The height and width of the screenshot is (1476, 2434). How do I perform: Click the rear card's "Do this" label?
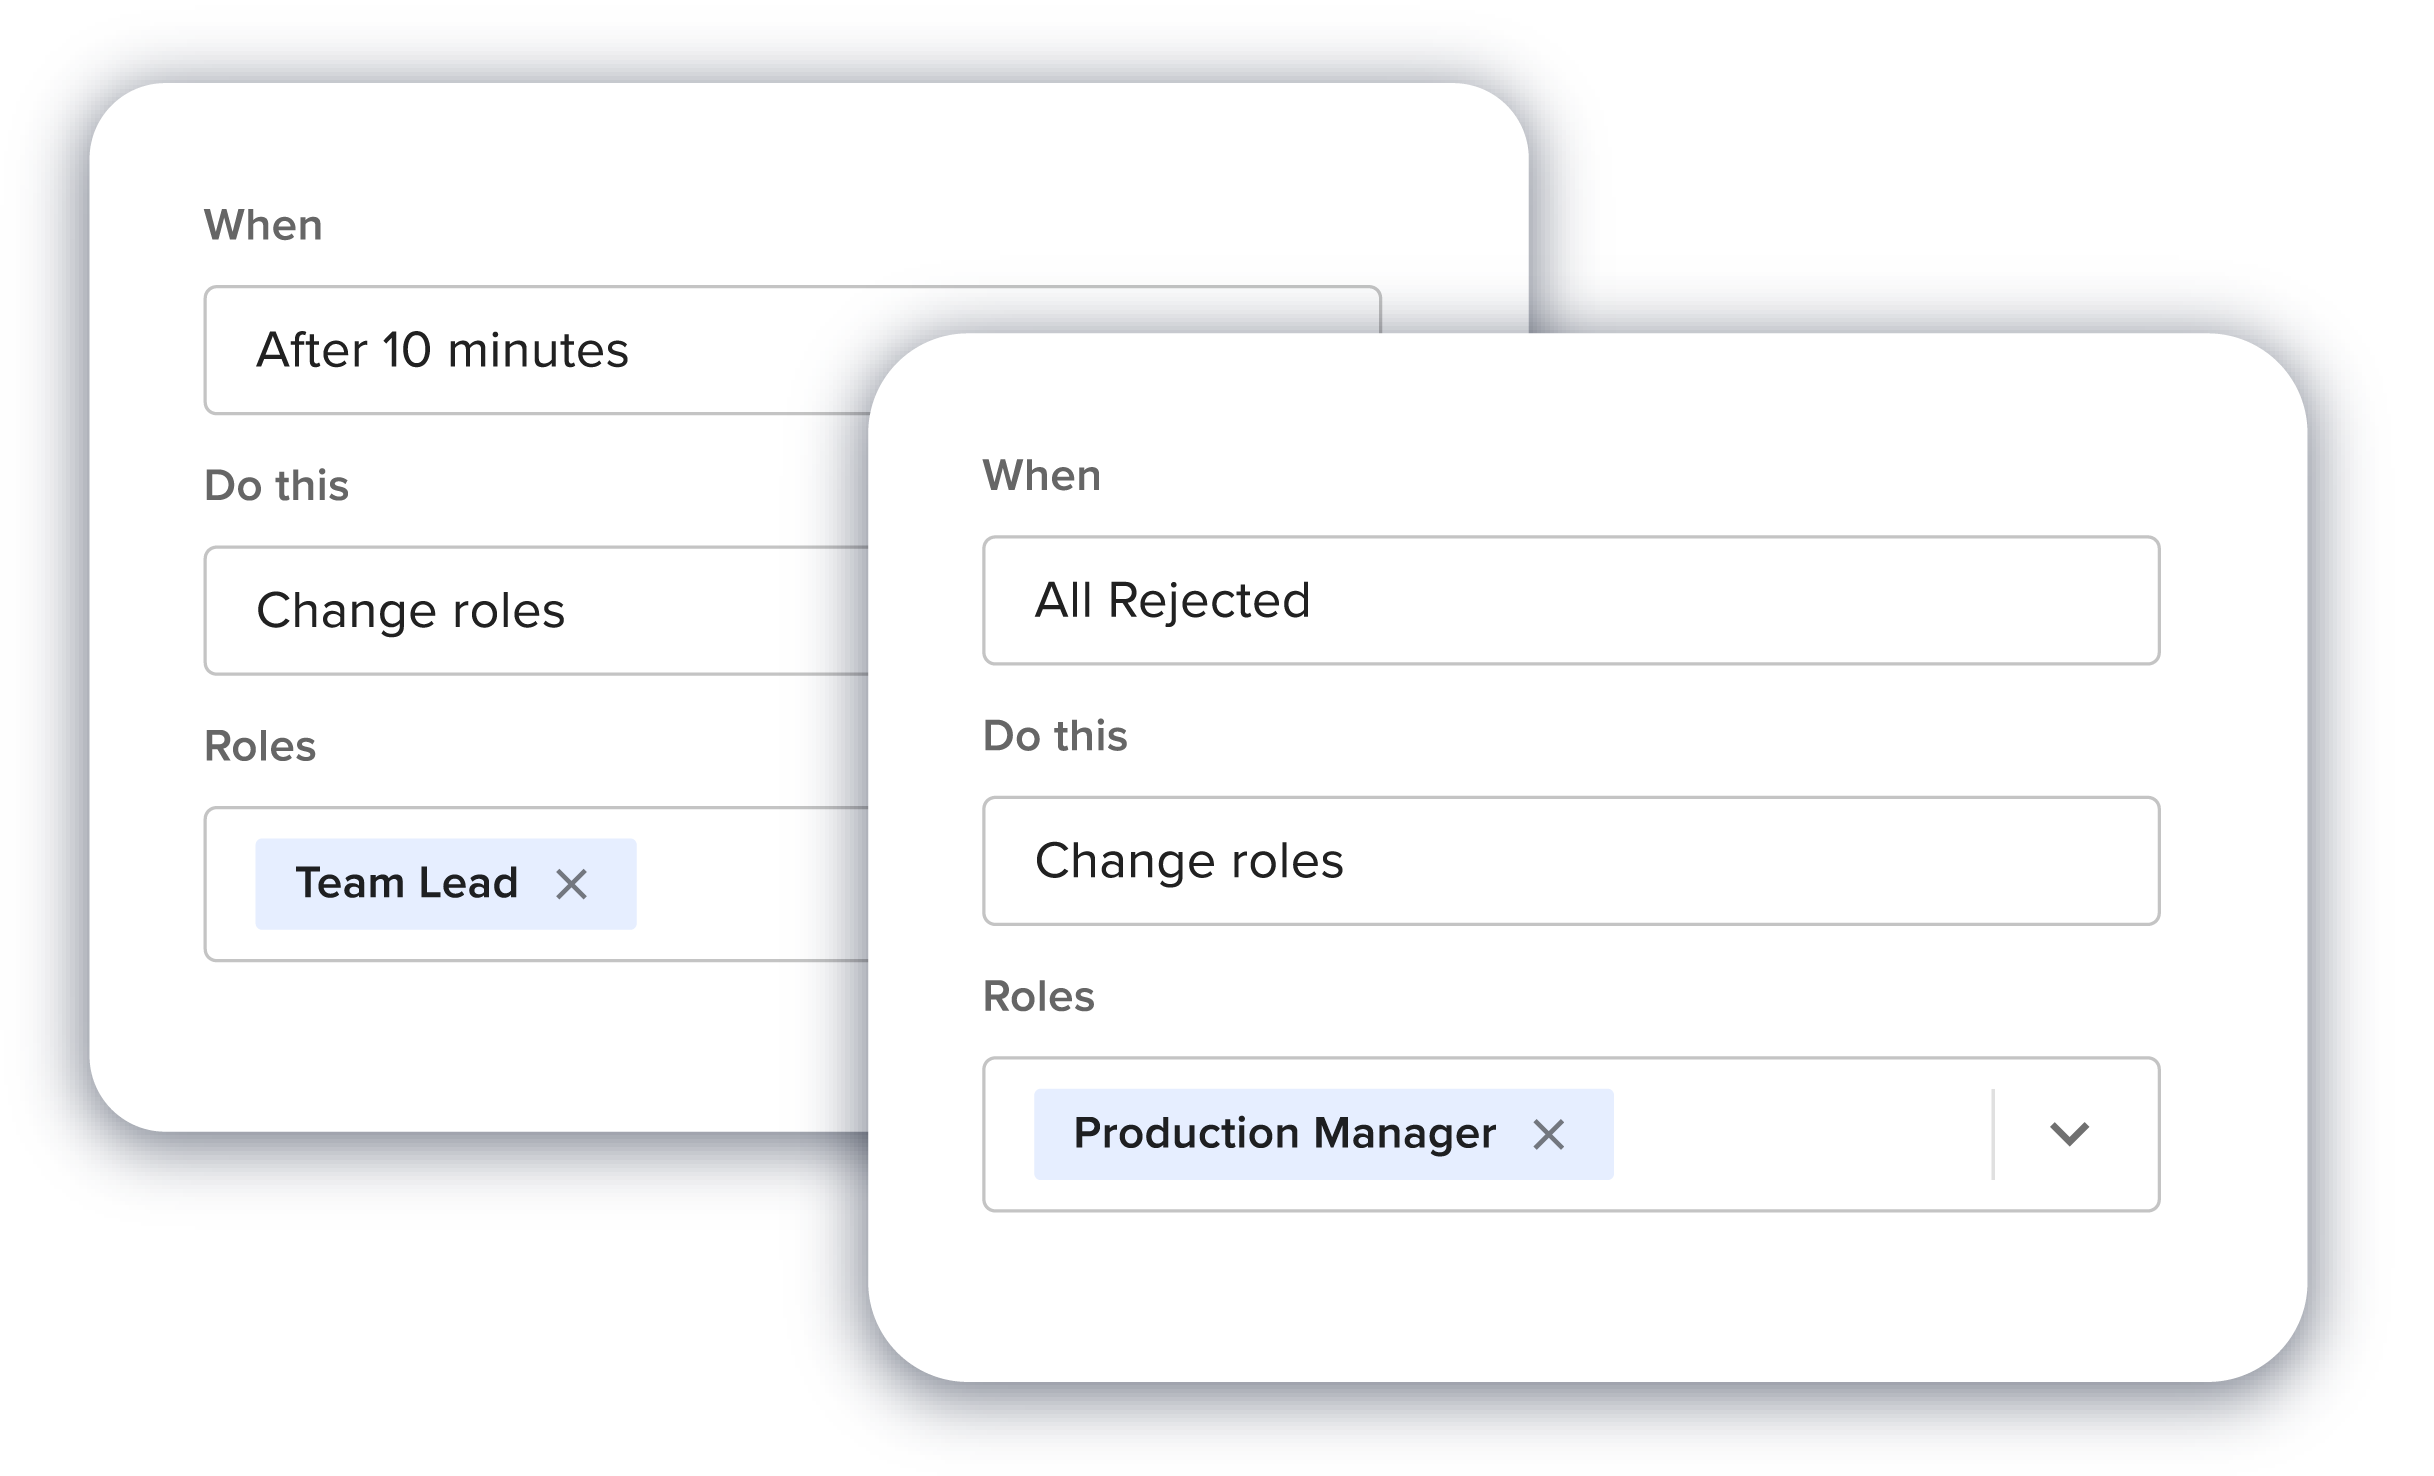(276, 486)
